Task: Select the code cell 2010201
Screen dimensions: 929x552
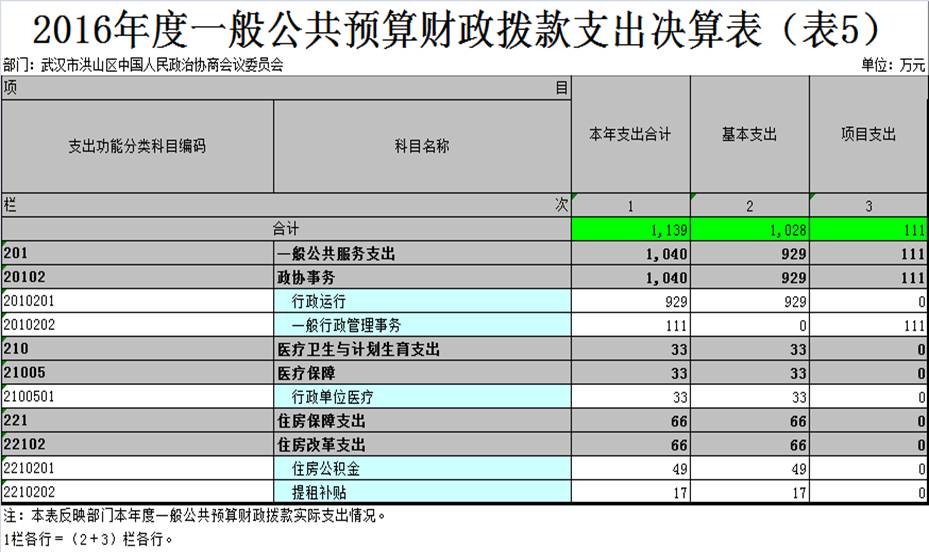Action: click(x=137, y=301)
